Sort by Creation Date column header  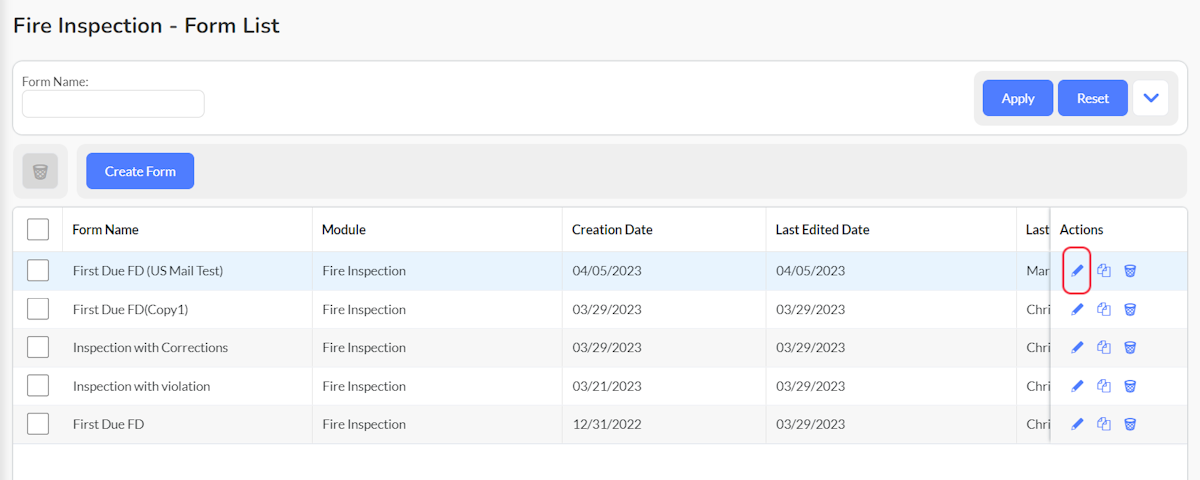(612, 230)
